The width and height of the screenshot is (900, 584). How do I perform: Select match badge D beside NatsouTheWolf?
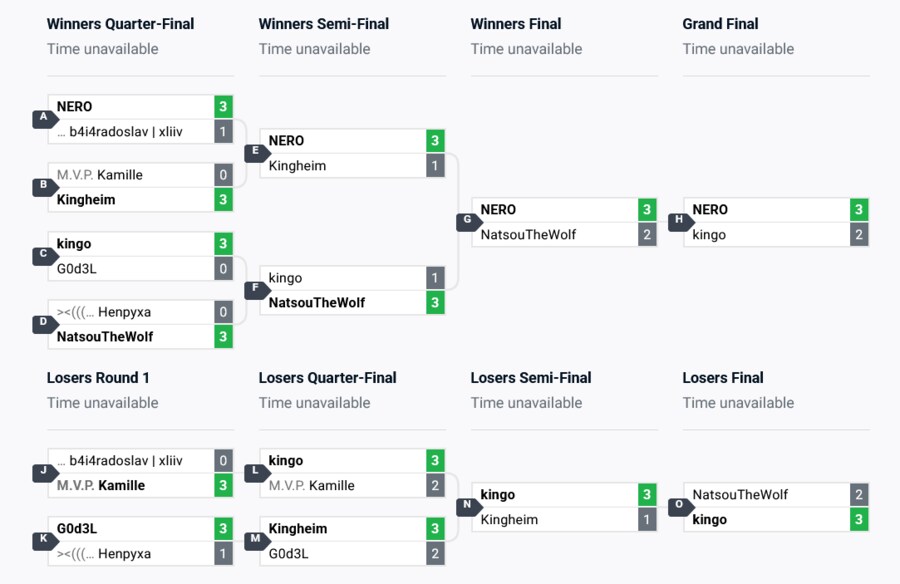(x=42, y=324)
